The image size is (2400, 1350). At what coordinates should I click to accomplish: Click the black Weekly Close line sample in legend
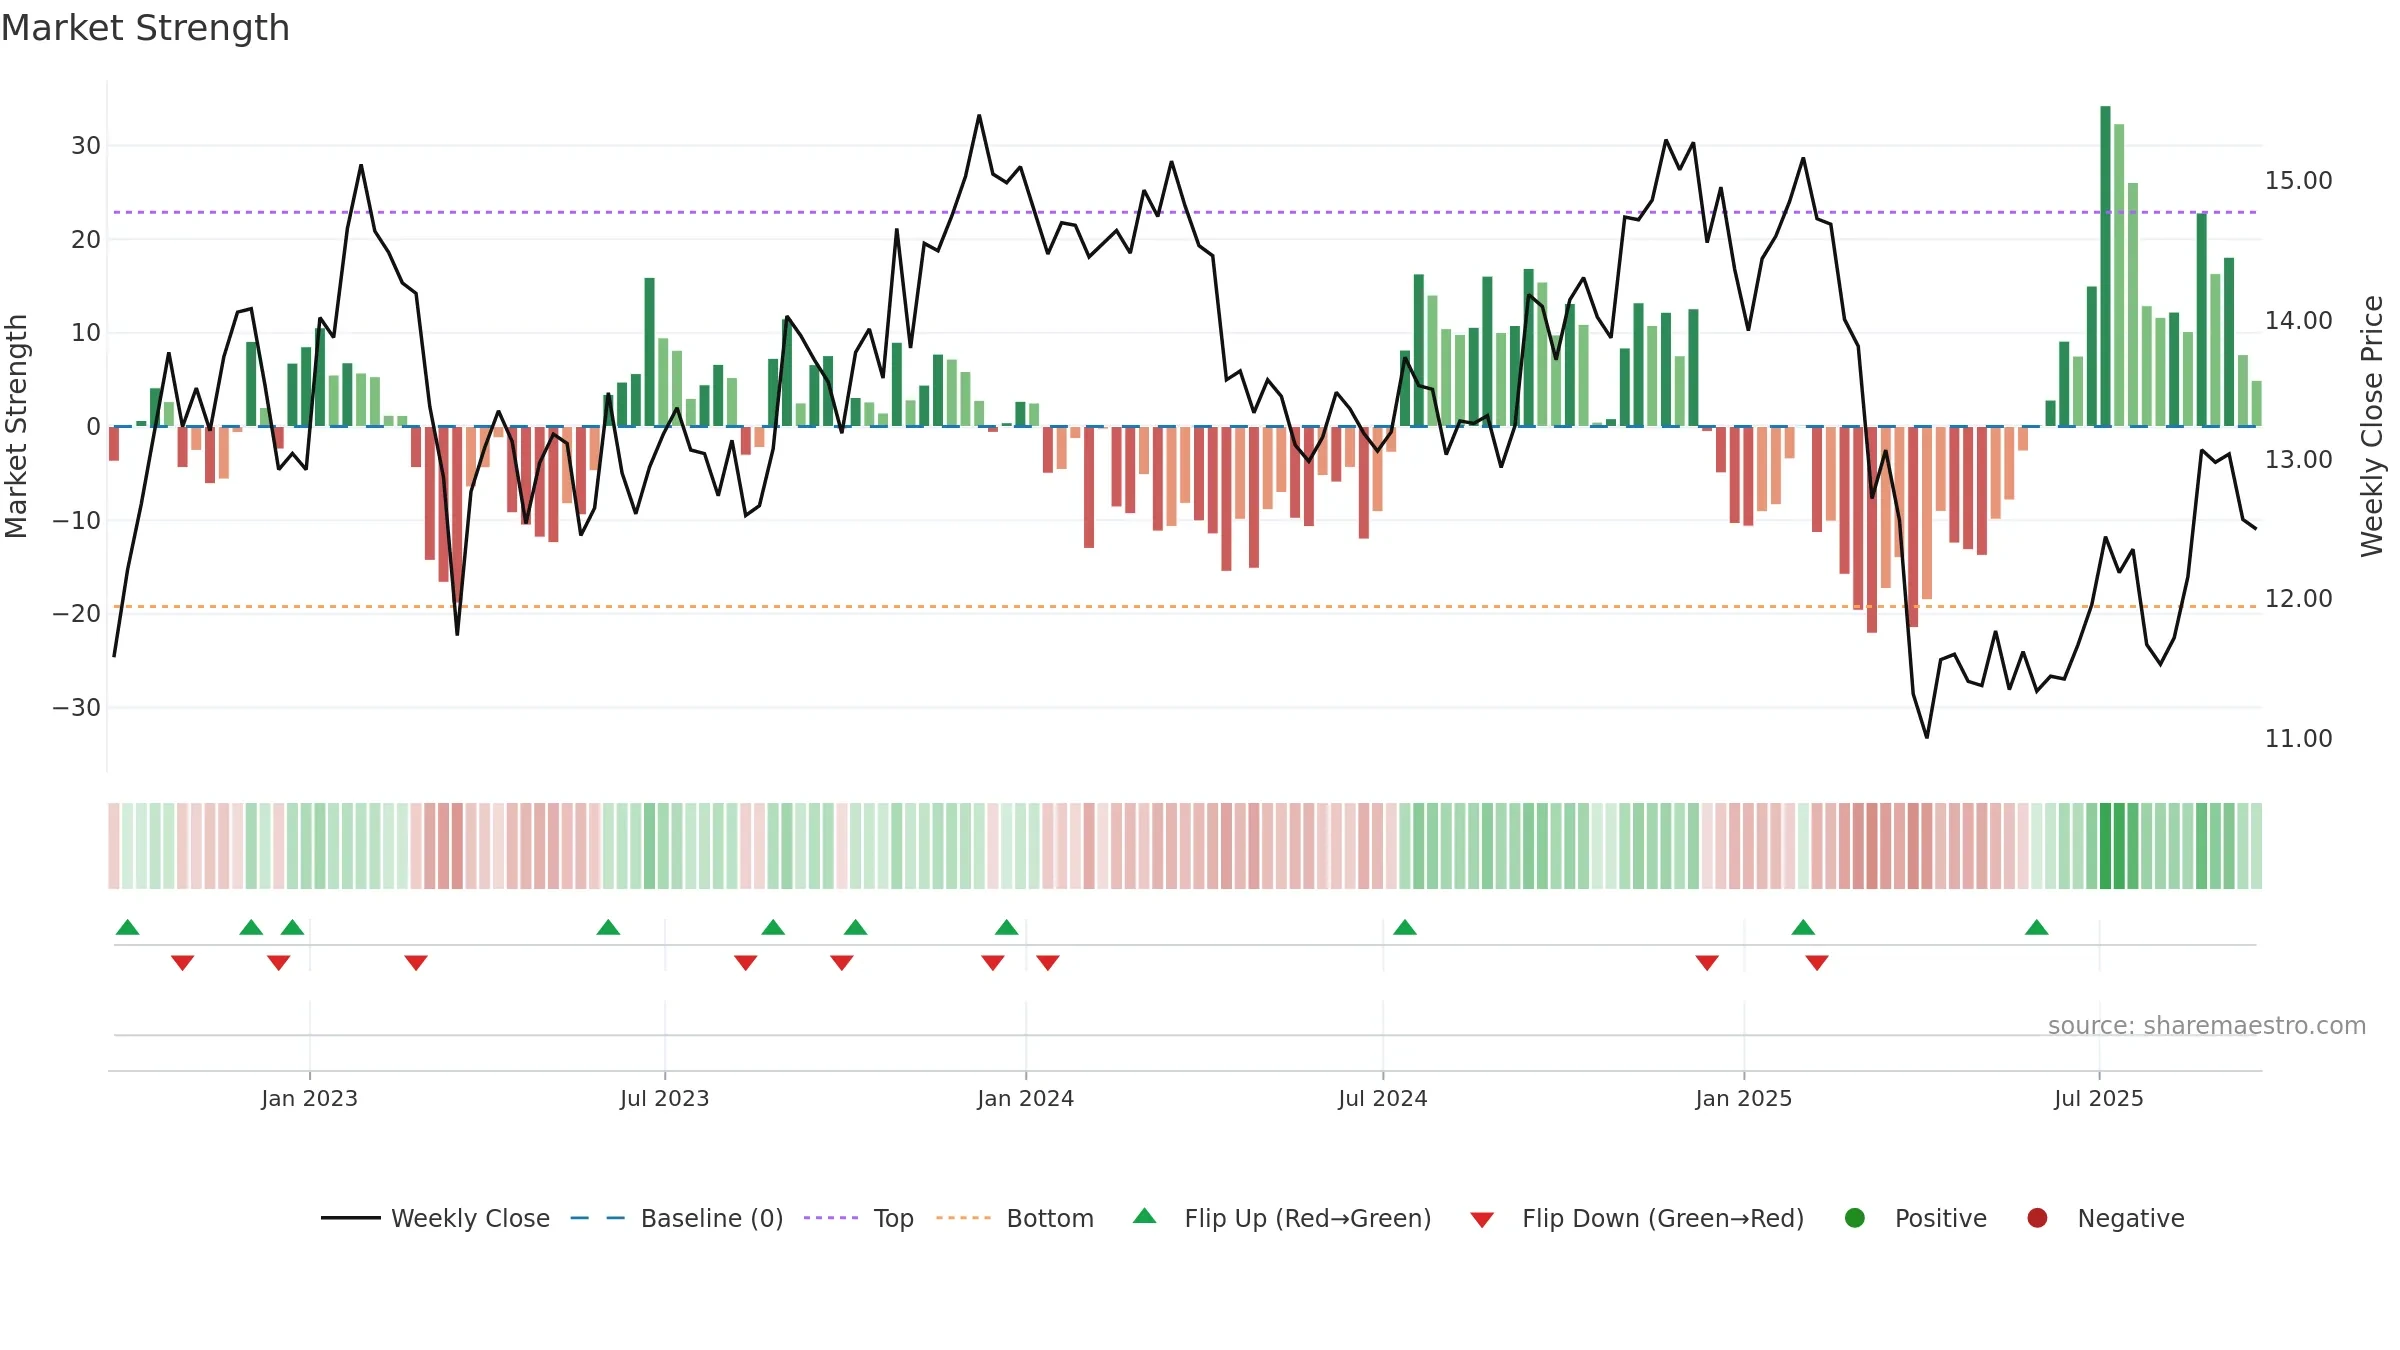point(350,1218)
